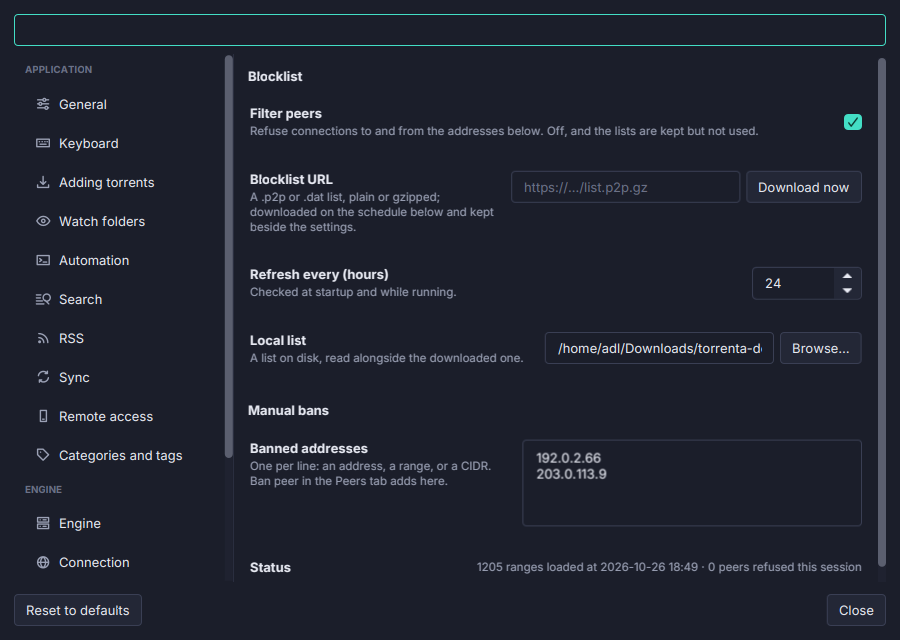Image resolution: width=900 pixels, height=640 pixels.
Task: Increase the refresh hours with up arrow
Action: pos(847,276)
